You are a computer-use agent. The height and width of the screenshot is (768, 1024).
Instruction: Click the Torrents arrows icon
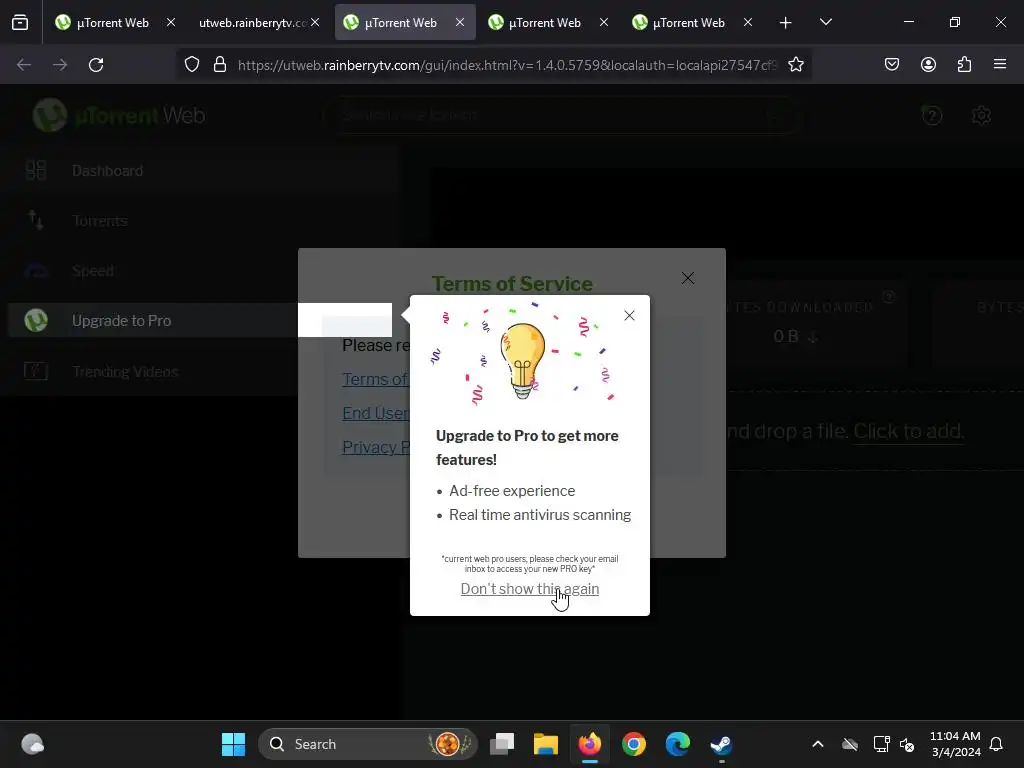click(36, 221)
